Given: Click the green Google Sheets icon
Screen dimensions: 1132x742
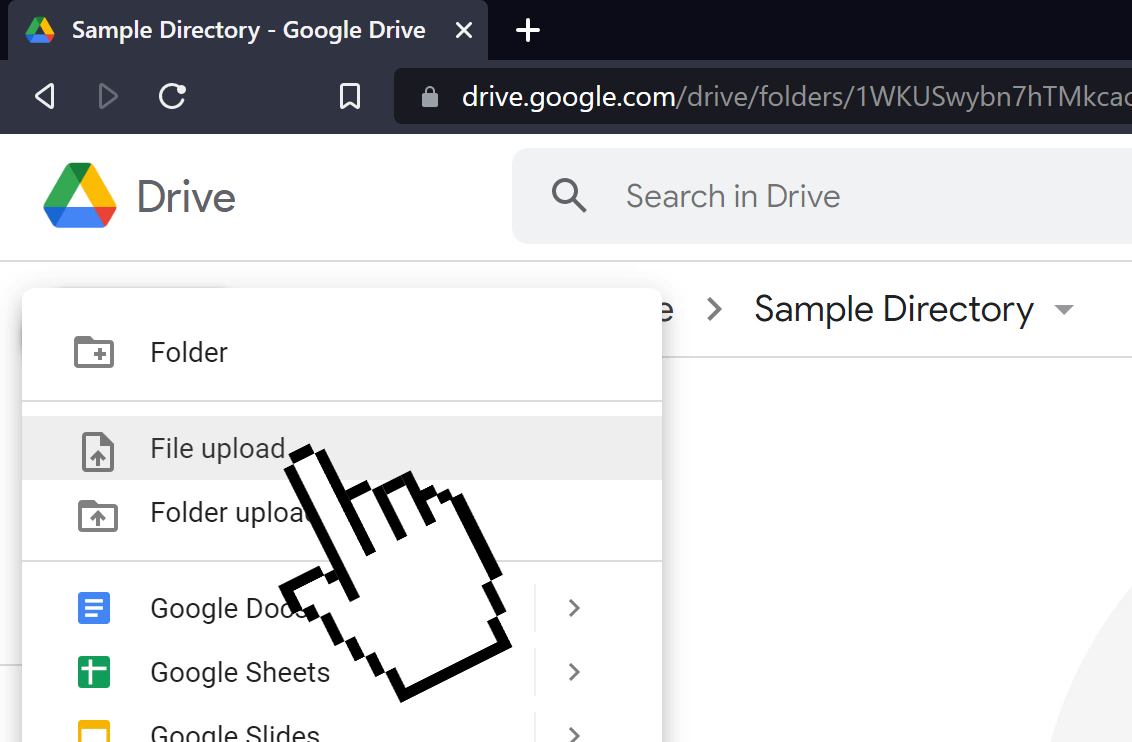Looking at the screenshot, I should coord(94,672).
